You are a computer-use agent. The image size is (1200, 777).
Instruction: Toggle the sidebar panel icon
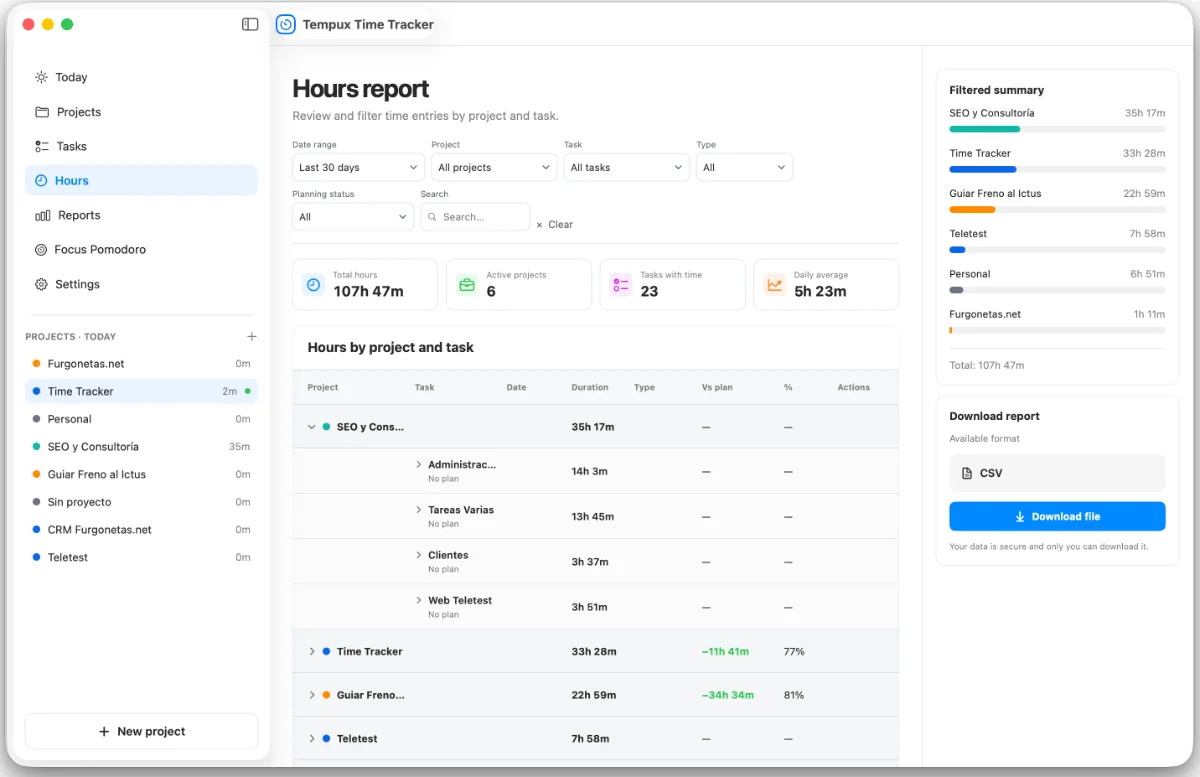pyautogui.click(x=250, y=24)
